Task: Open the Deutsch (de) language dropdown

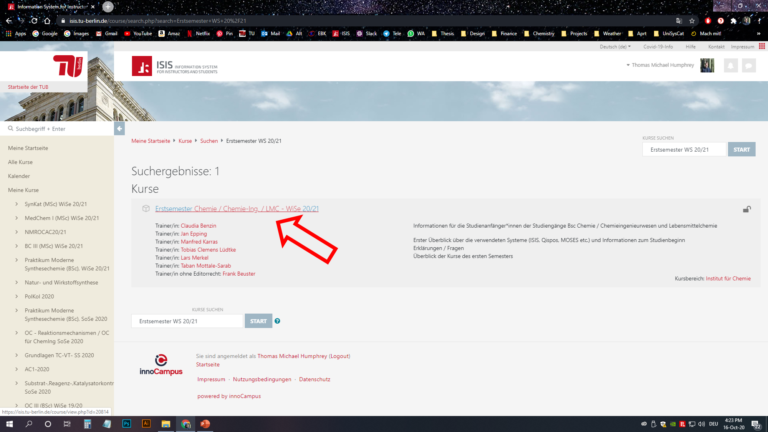Action: [x=615, y=47]
